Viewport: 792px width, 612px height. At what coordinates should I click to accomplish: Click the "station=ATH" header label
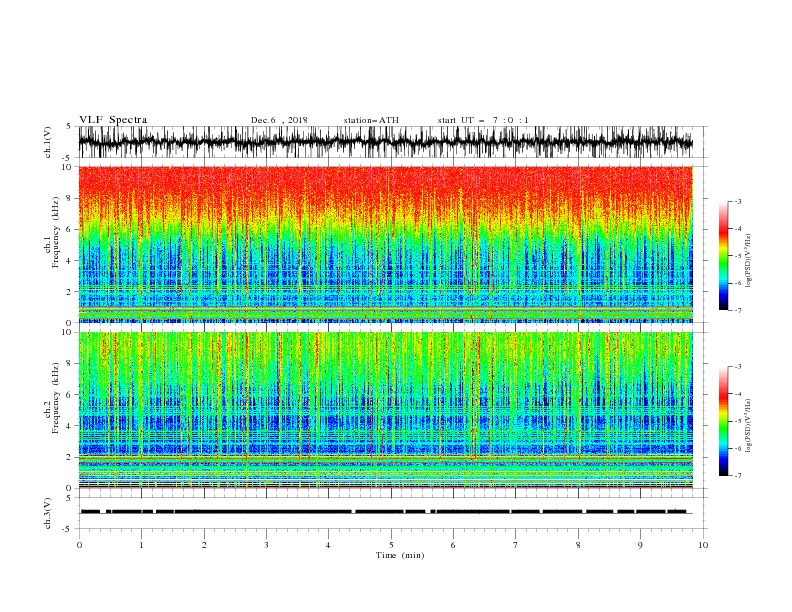click(x=371, y=120)
